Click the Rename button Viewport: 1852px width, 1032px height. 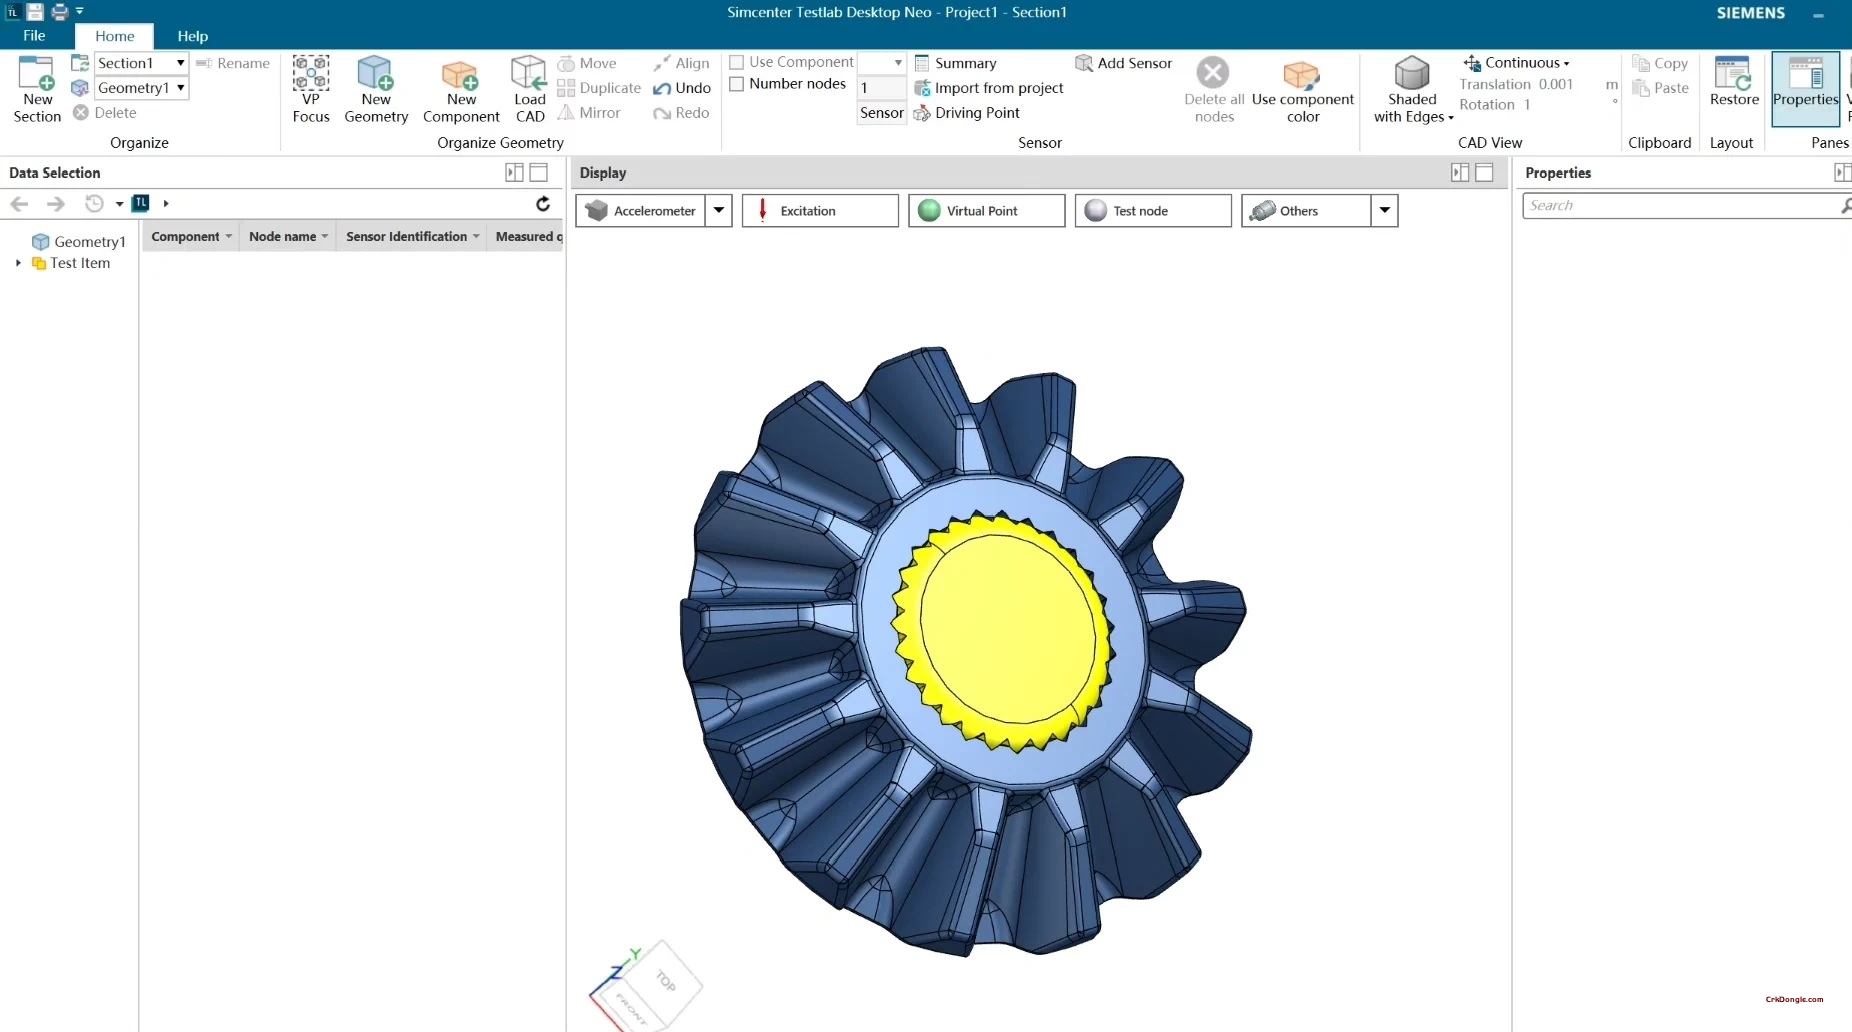(234, 62)
